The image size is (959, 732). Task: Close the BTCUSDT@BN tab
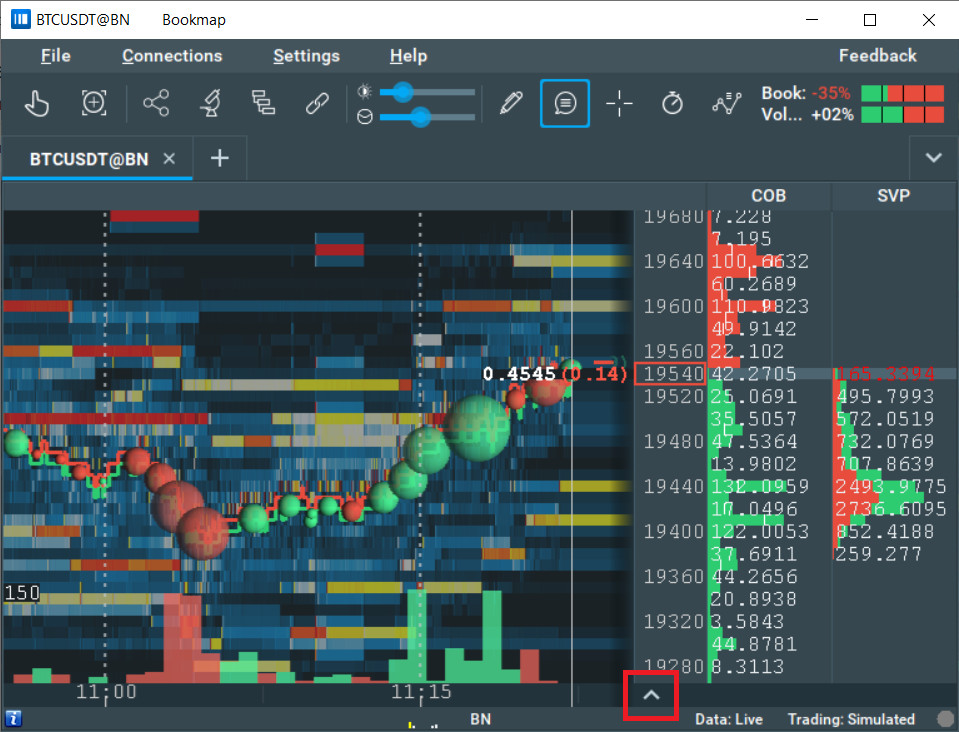169,159
